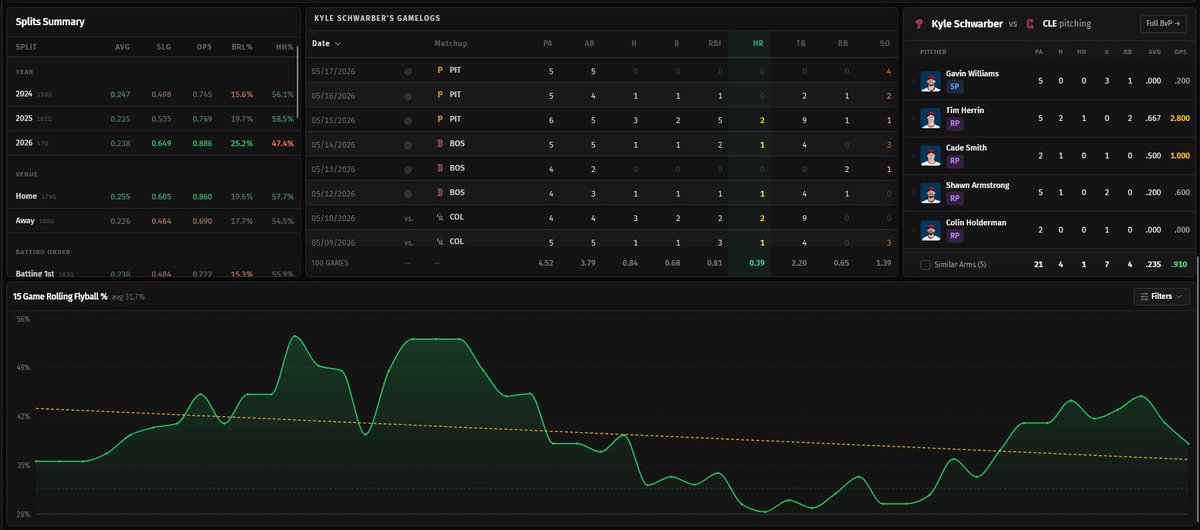Expand the Gavin Williams pitcher row
Screen dimensions: 1200x530
coord(912,80)
